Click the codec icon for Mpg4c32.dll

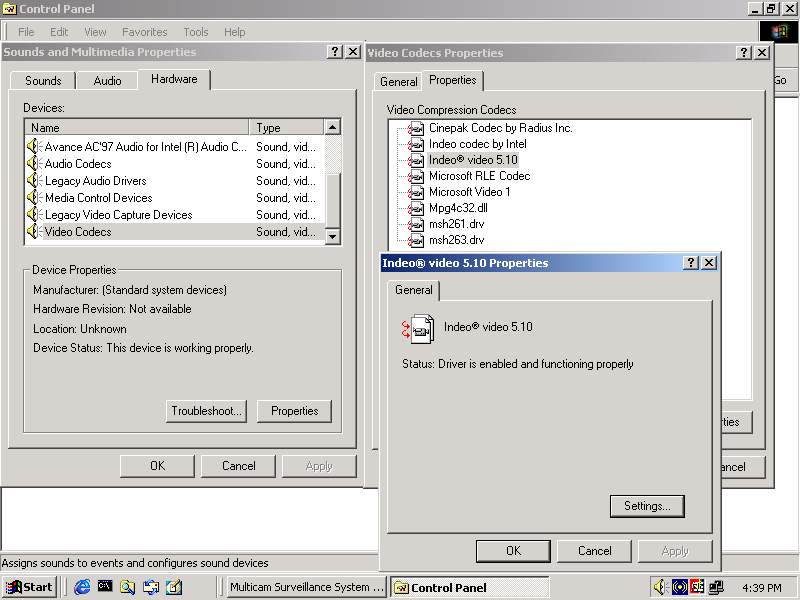coord(416,208)
